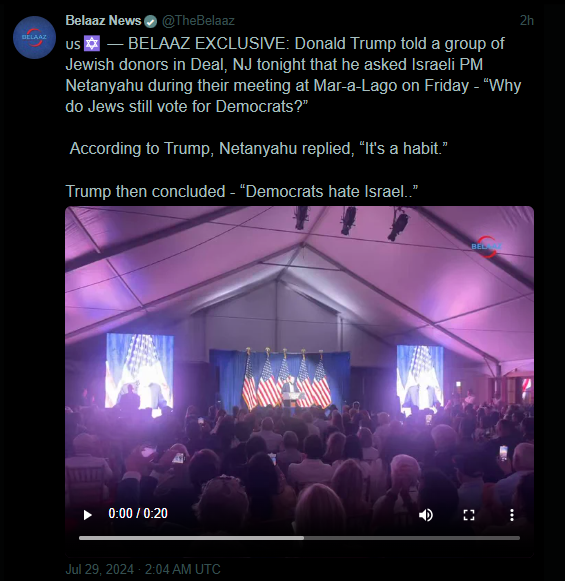Open the 2h relative timestamp
This screenshot has height=581, width=565.
pyautogui.click(x=526, y=21)
